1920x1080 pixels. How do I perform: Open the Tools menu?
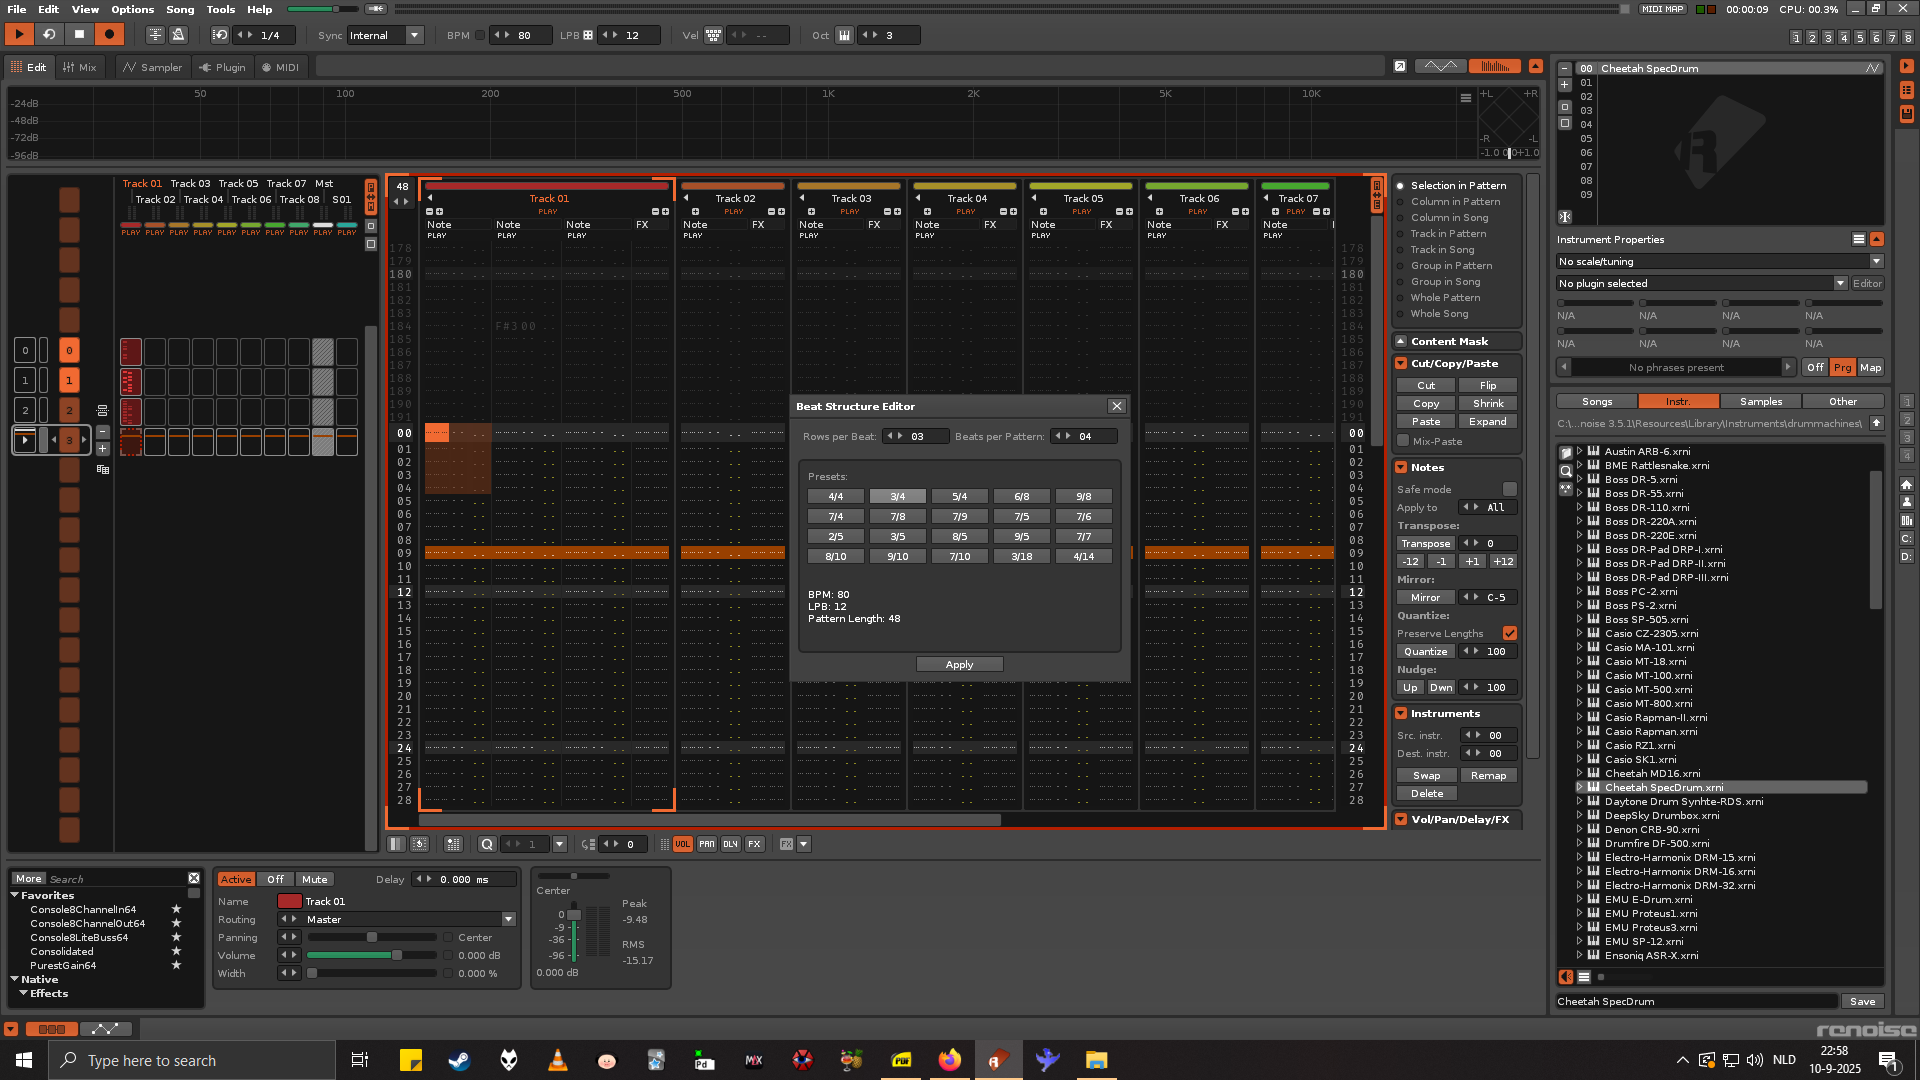[x=220, y=9]
